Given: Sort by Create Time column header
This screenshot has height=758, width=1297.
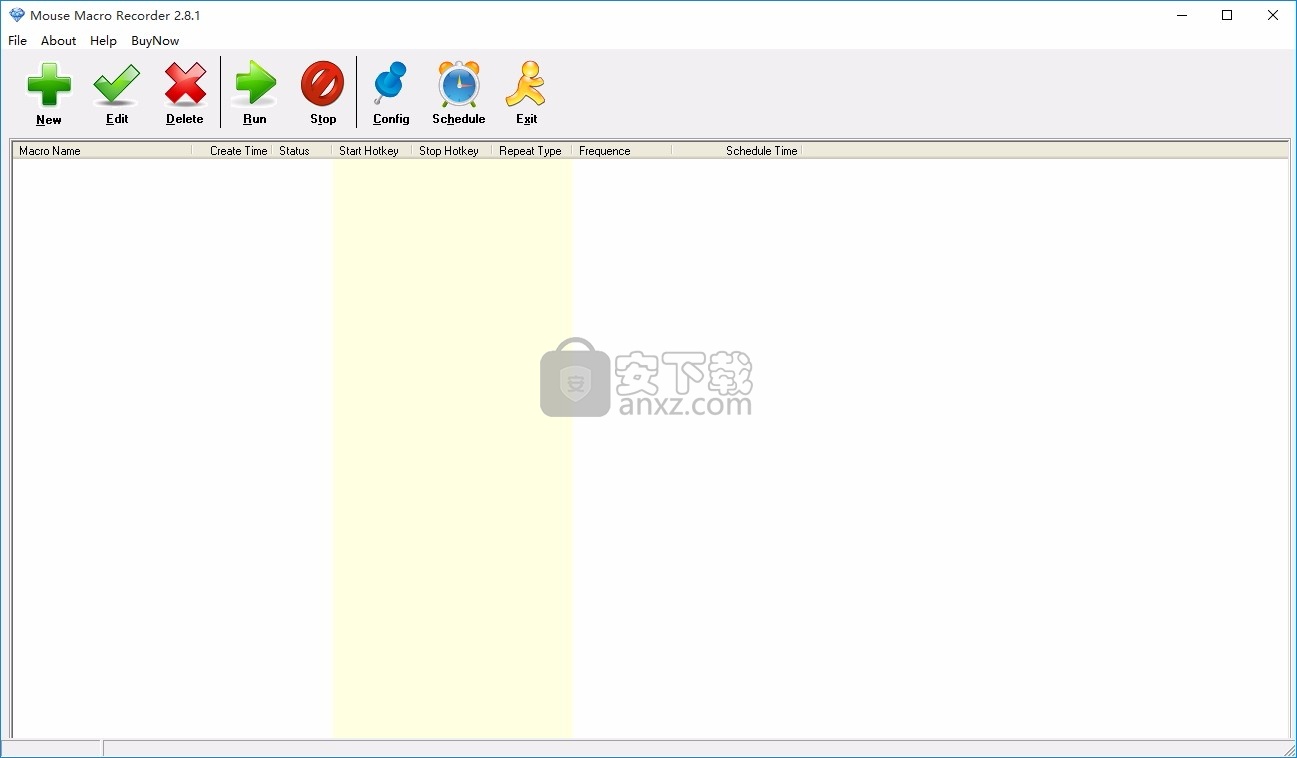Looking at the screenshot, I should tap(231, 151).
